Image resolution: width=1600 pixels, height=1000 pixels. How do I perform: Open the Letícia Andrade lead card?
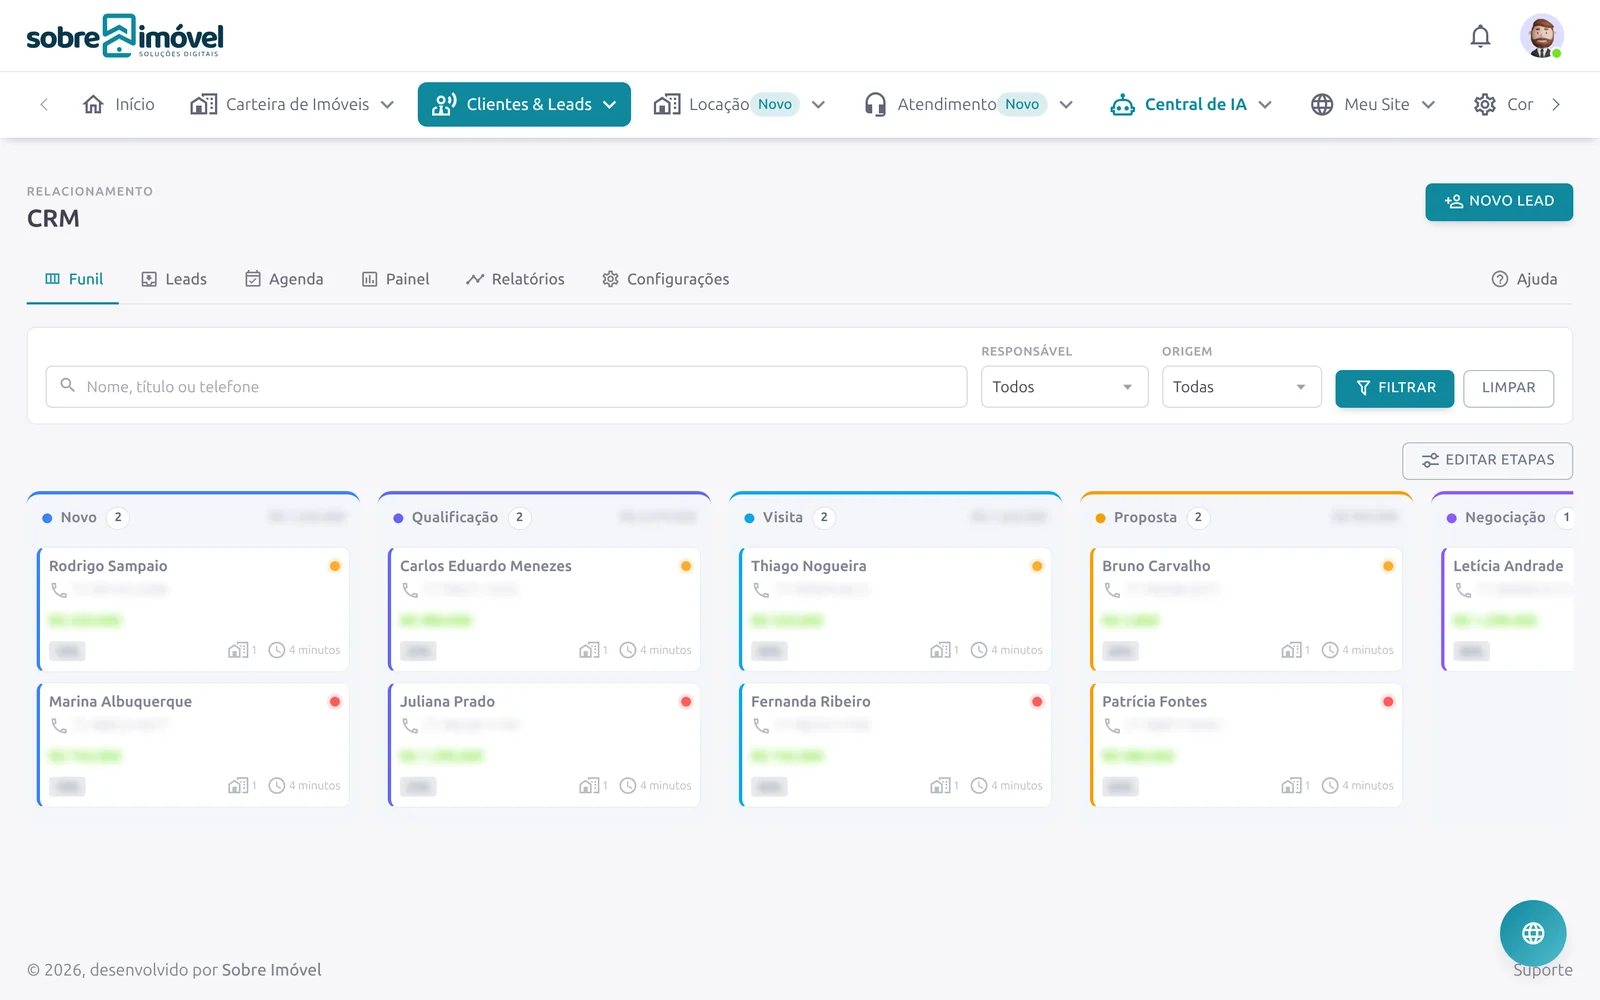[1508, 609]
